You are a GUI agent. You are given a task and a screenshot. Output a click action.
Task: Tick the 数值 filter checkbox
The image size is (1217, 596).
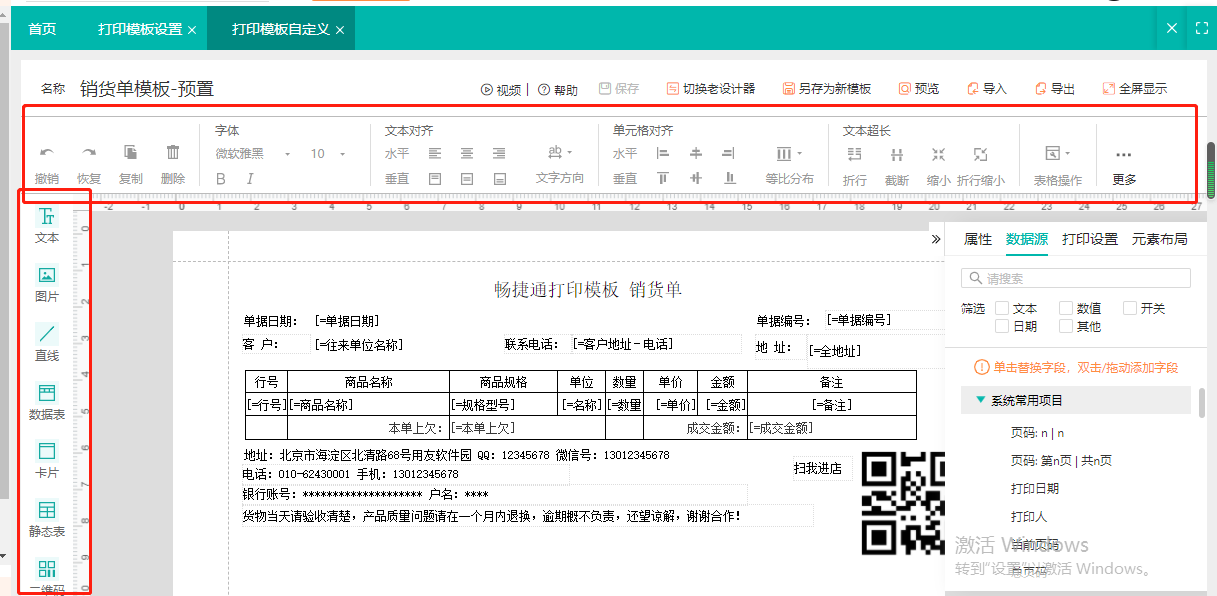[1066, 309]
